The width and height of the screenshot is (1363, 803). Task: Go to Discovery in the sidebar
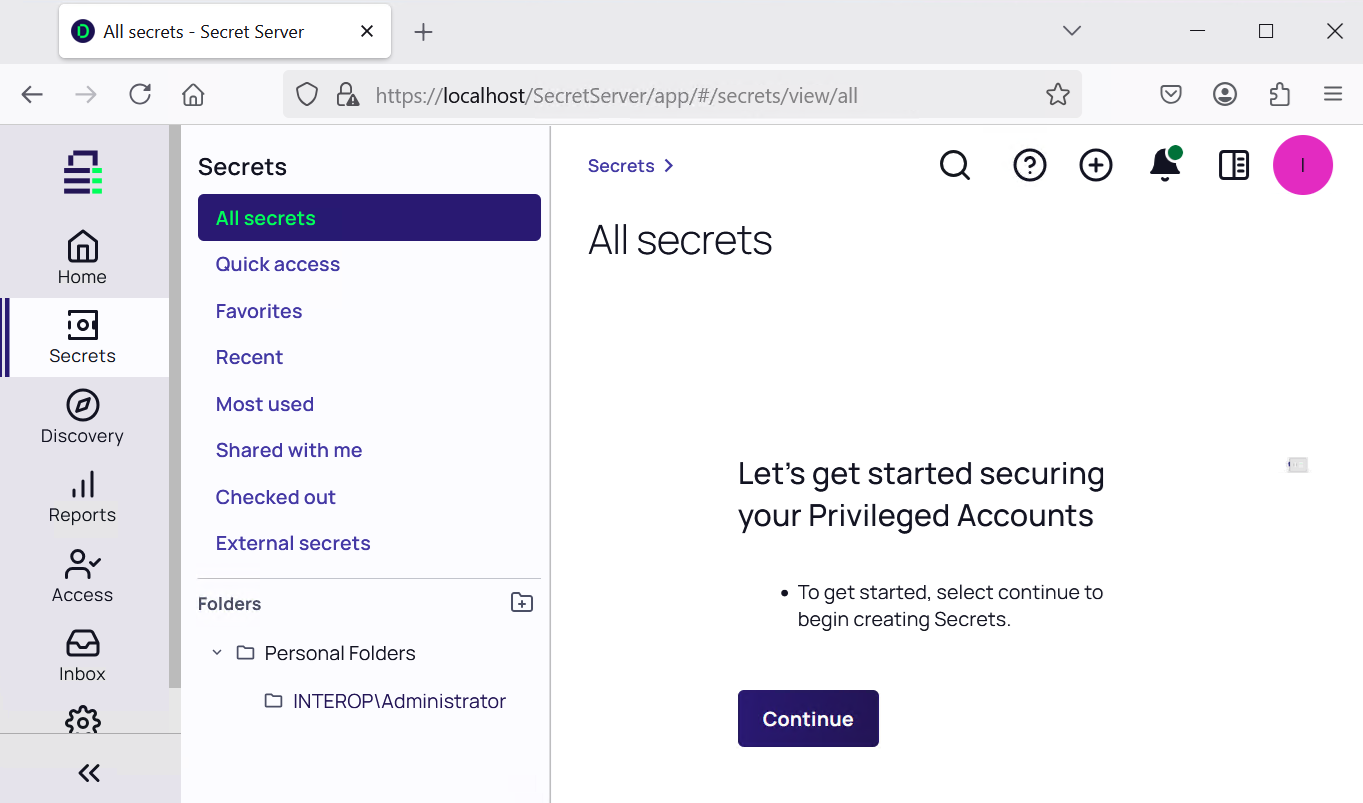pos(82,417)
